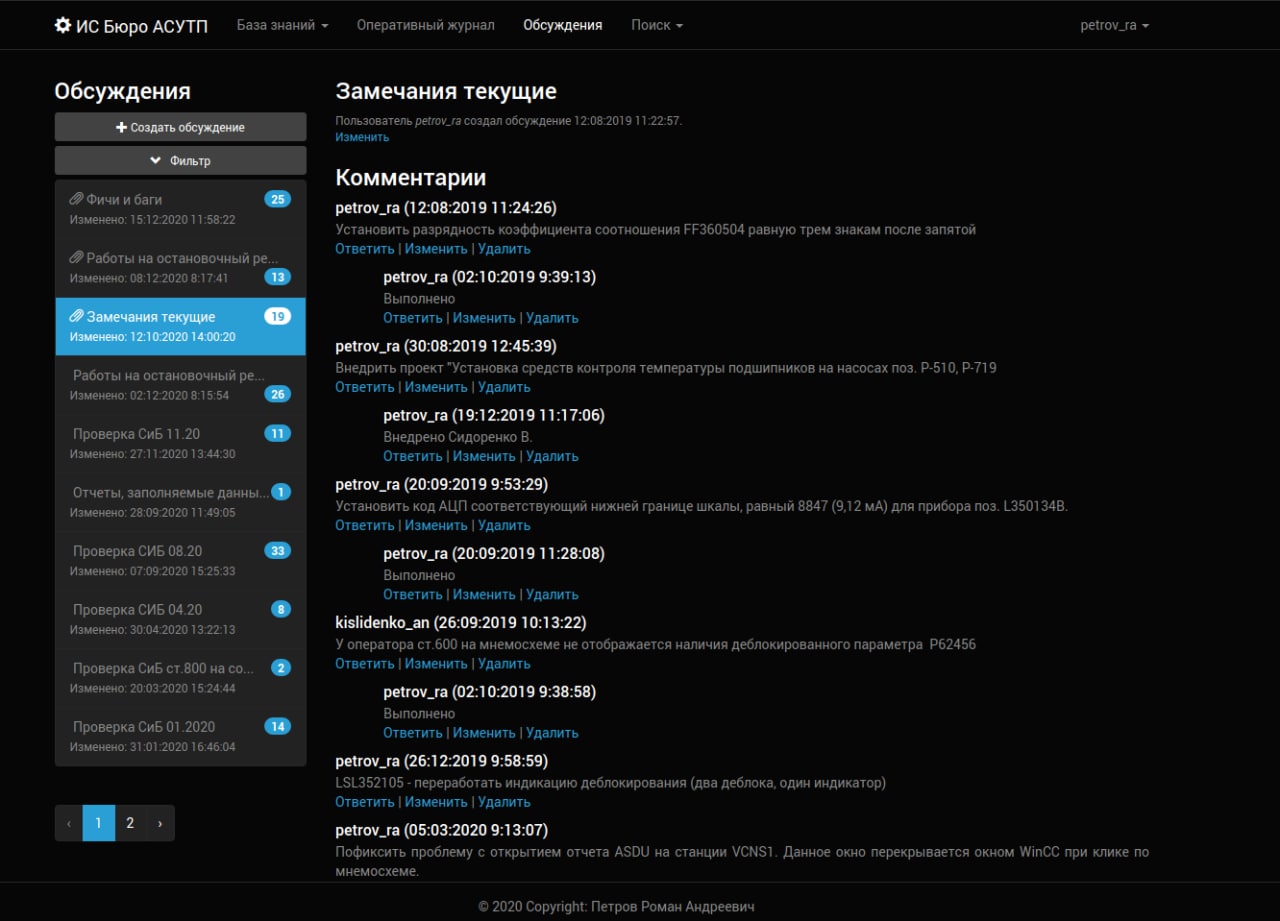The width and height of the screenshot is (1280, 921).
Task: Reply to comment from 26:12:2019 9:58:59
Action: (x=365, y=802)
